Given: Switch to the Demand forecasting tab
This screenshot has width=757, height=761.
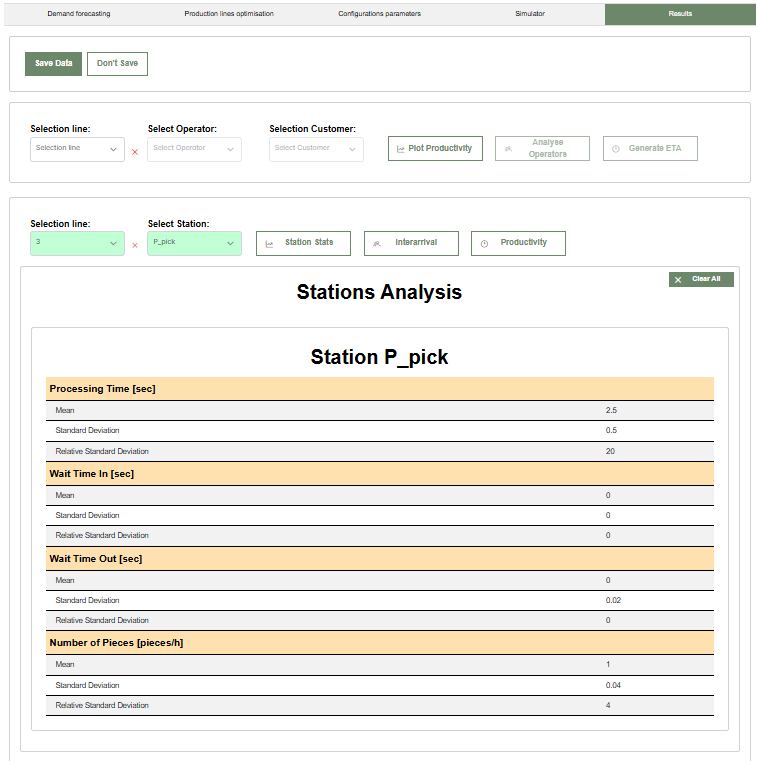Looking at the screenshot, I should click(x=79, y=14).
